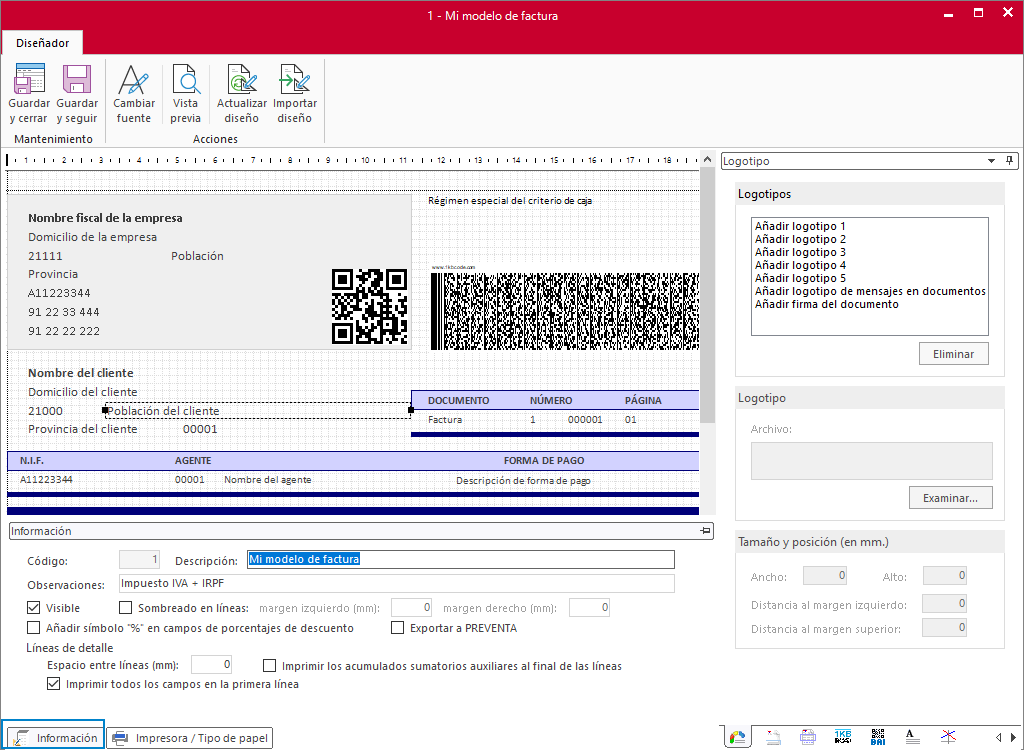Toggle the Información panel pin
Viewport: 1024px width, 750px height.
click(705, 531)
